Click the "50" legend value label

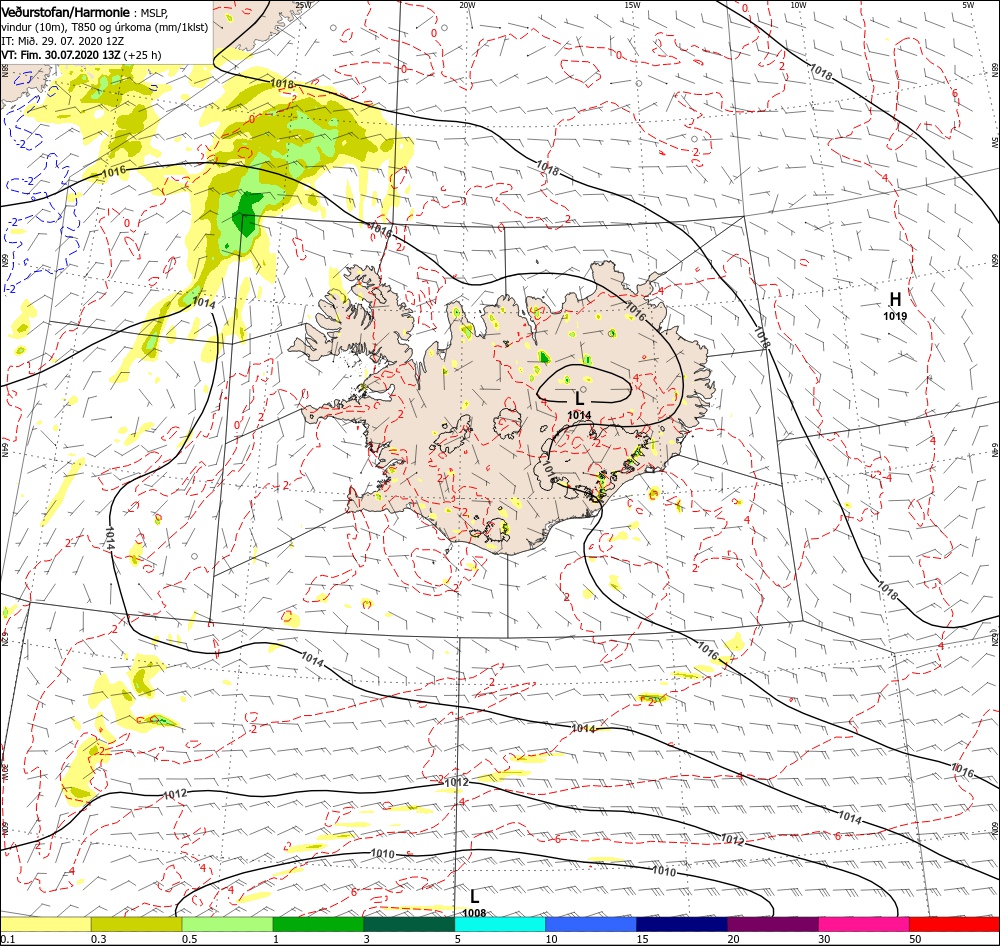coord(915,939)
